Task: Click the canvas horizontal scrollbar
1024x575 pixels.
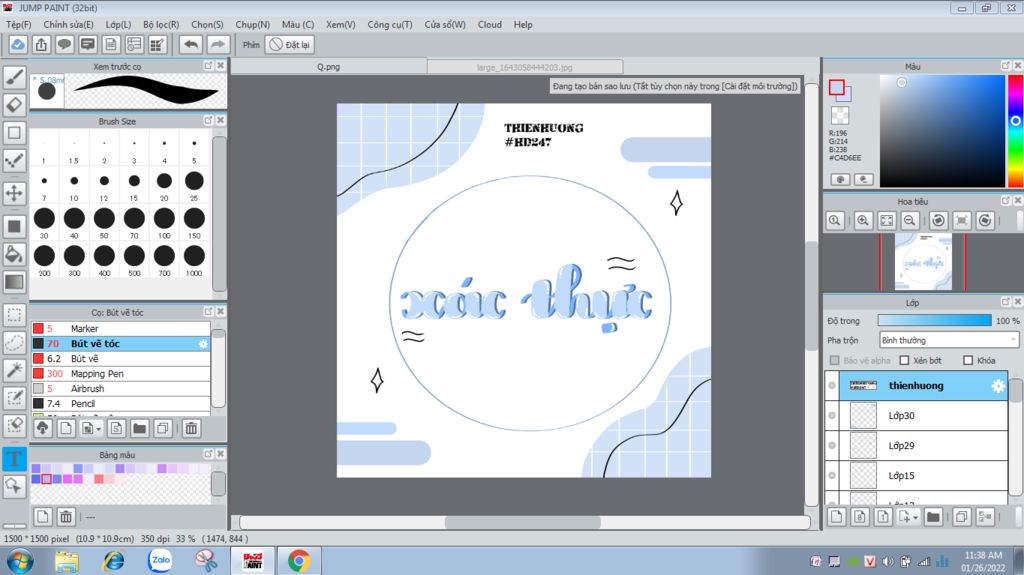Action: point(524,522)
